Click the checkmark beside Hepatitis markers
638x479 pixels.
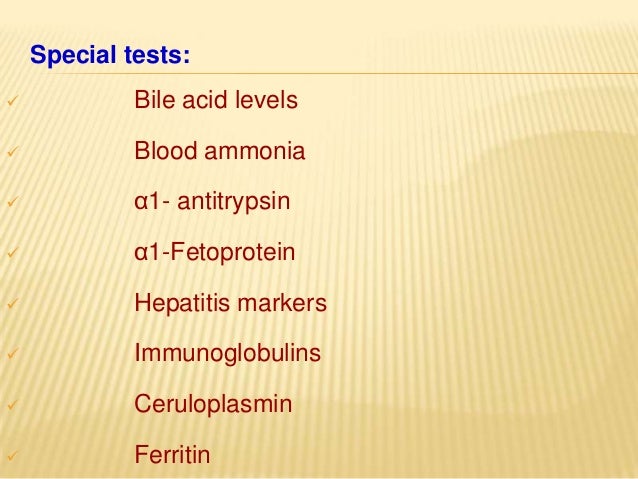click(13, 303)
